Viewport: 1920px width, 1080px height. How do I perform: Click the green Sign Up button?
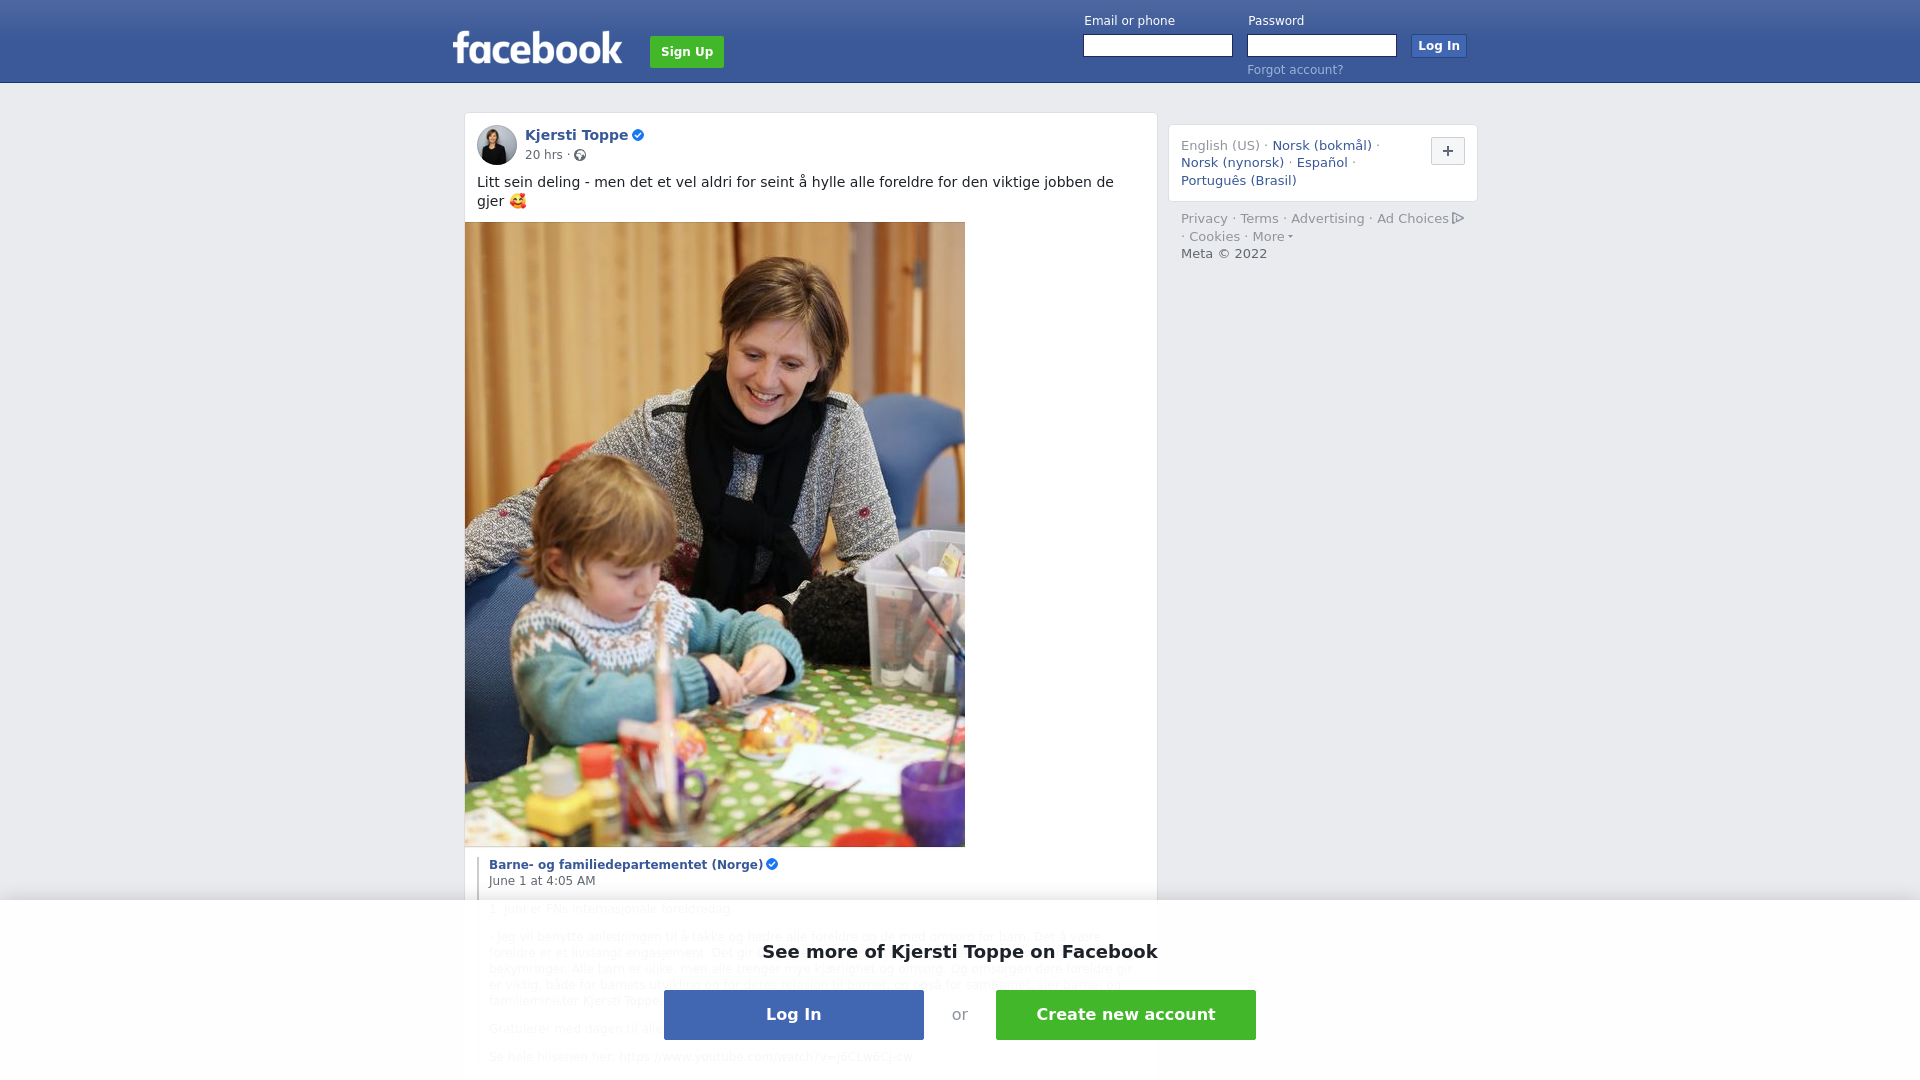[x=687, y=52]
